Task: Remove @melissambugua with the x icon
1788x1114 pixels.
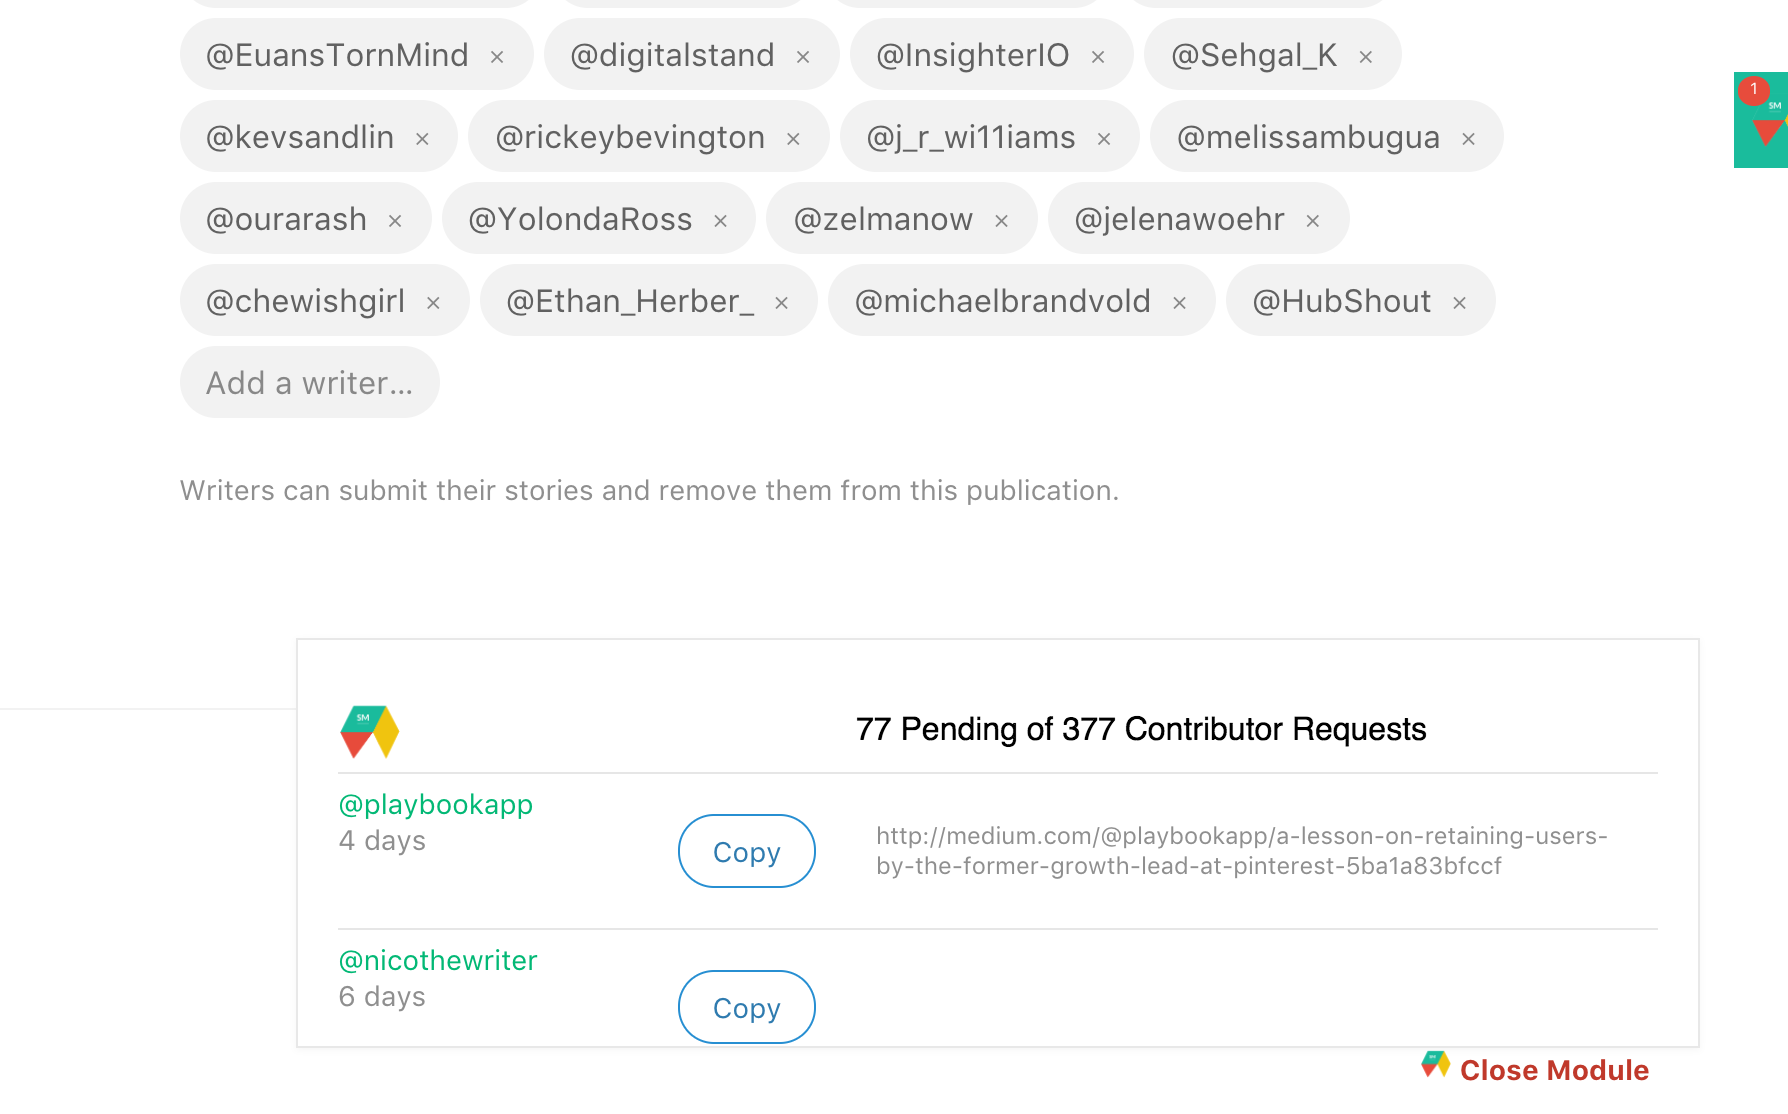Action: pyautogui.click(x=1469, y=140)
